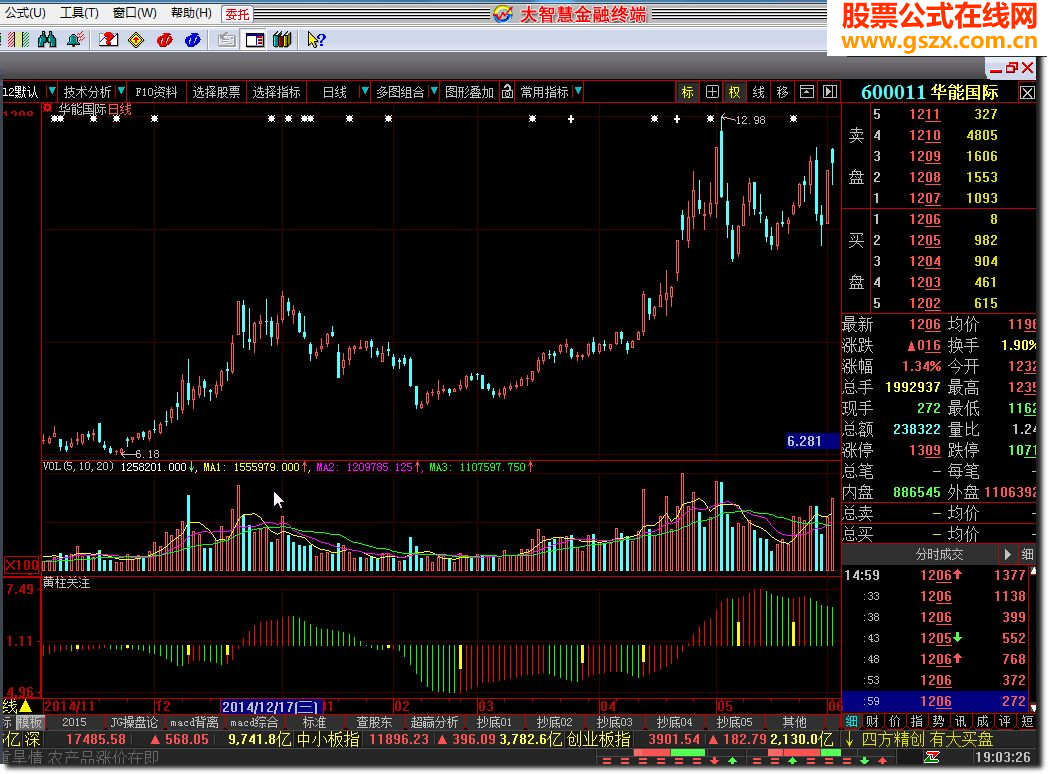The width and height of the screenshot is (1049, 774).
Task: Switch to the macd综合 indicator tab
Action: point(254,722)
